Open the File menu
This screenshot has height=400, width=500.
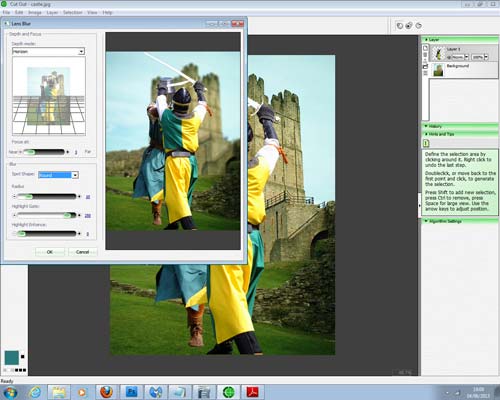[x=6, y=12]
